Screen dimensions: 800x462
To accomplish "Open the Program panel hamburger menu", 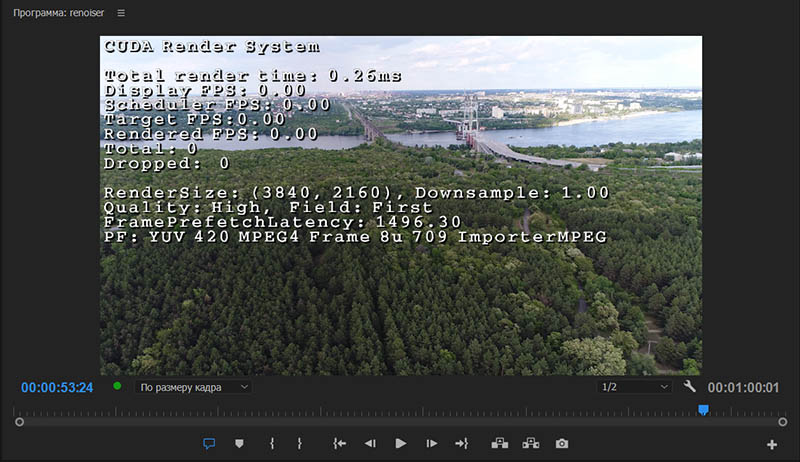I will (x=121, y=13).
